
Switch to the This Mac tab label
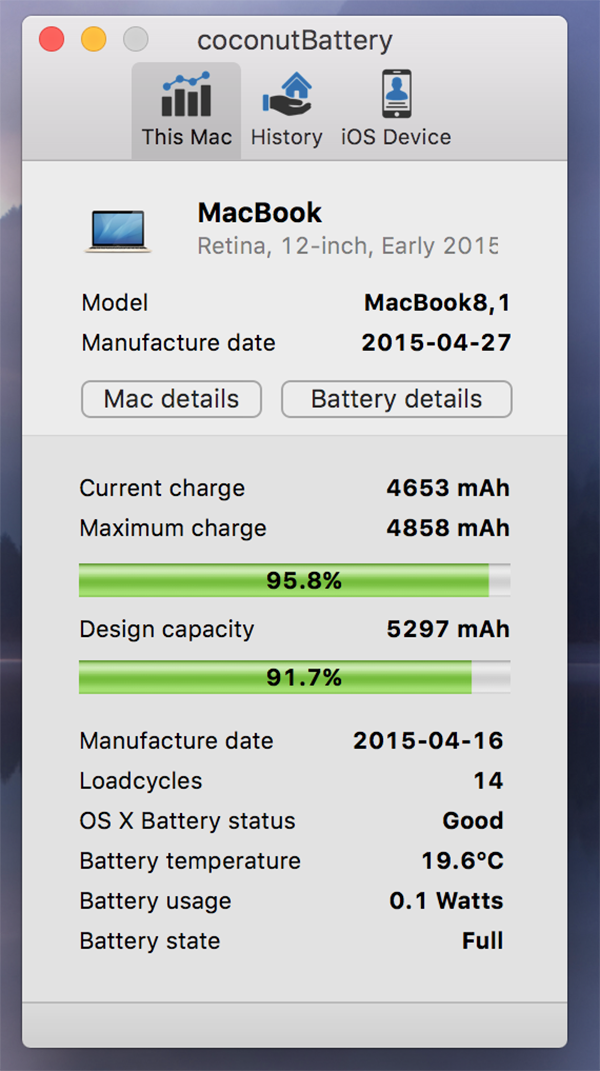click(x=187, y=137)
